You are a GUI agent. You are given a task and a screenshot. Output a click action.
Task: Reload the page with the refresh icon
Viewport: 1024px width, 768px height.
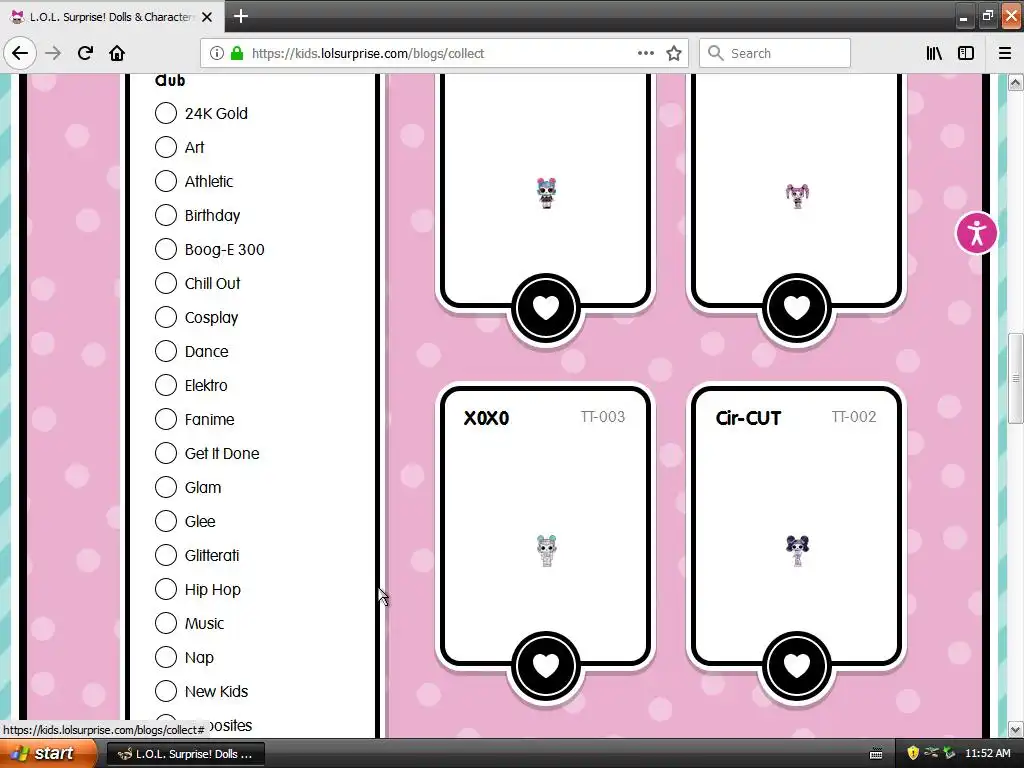[85, 53]
